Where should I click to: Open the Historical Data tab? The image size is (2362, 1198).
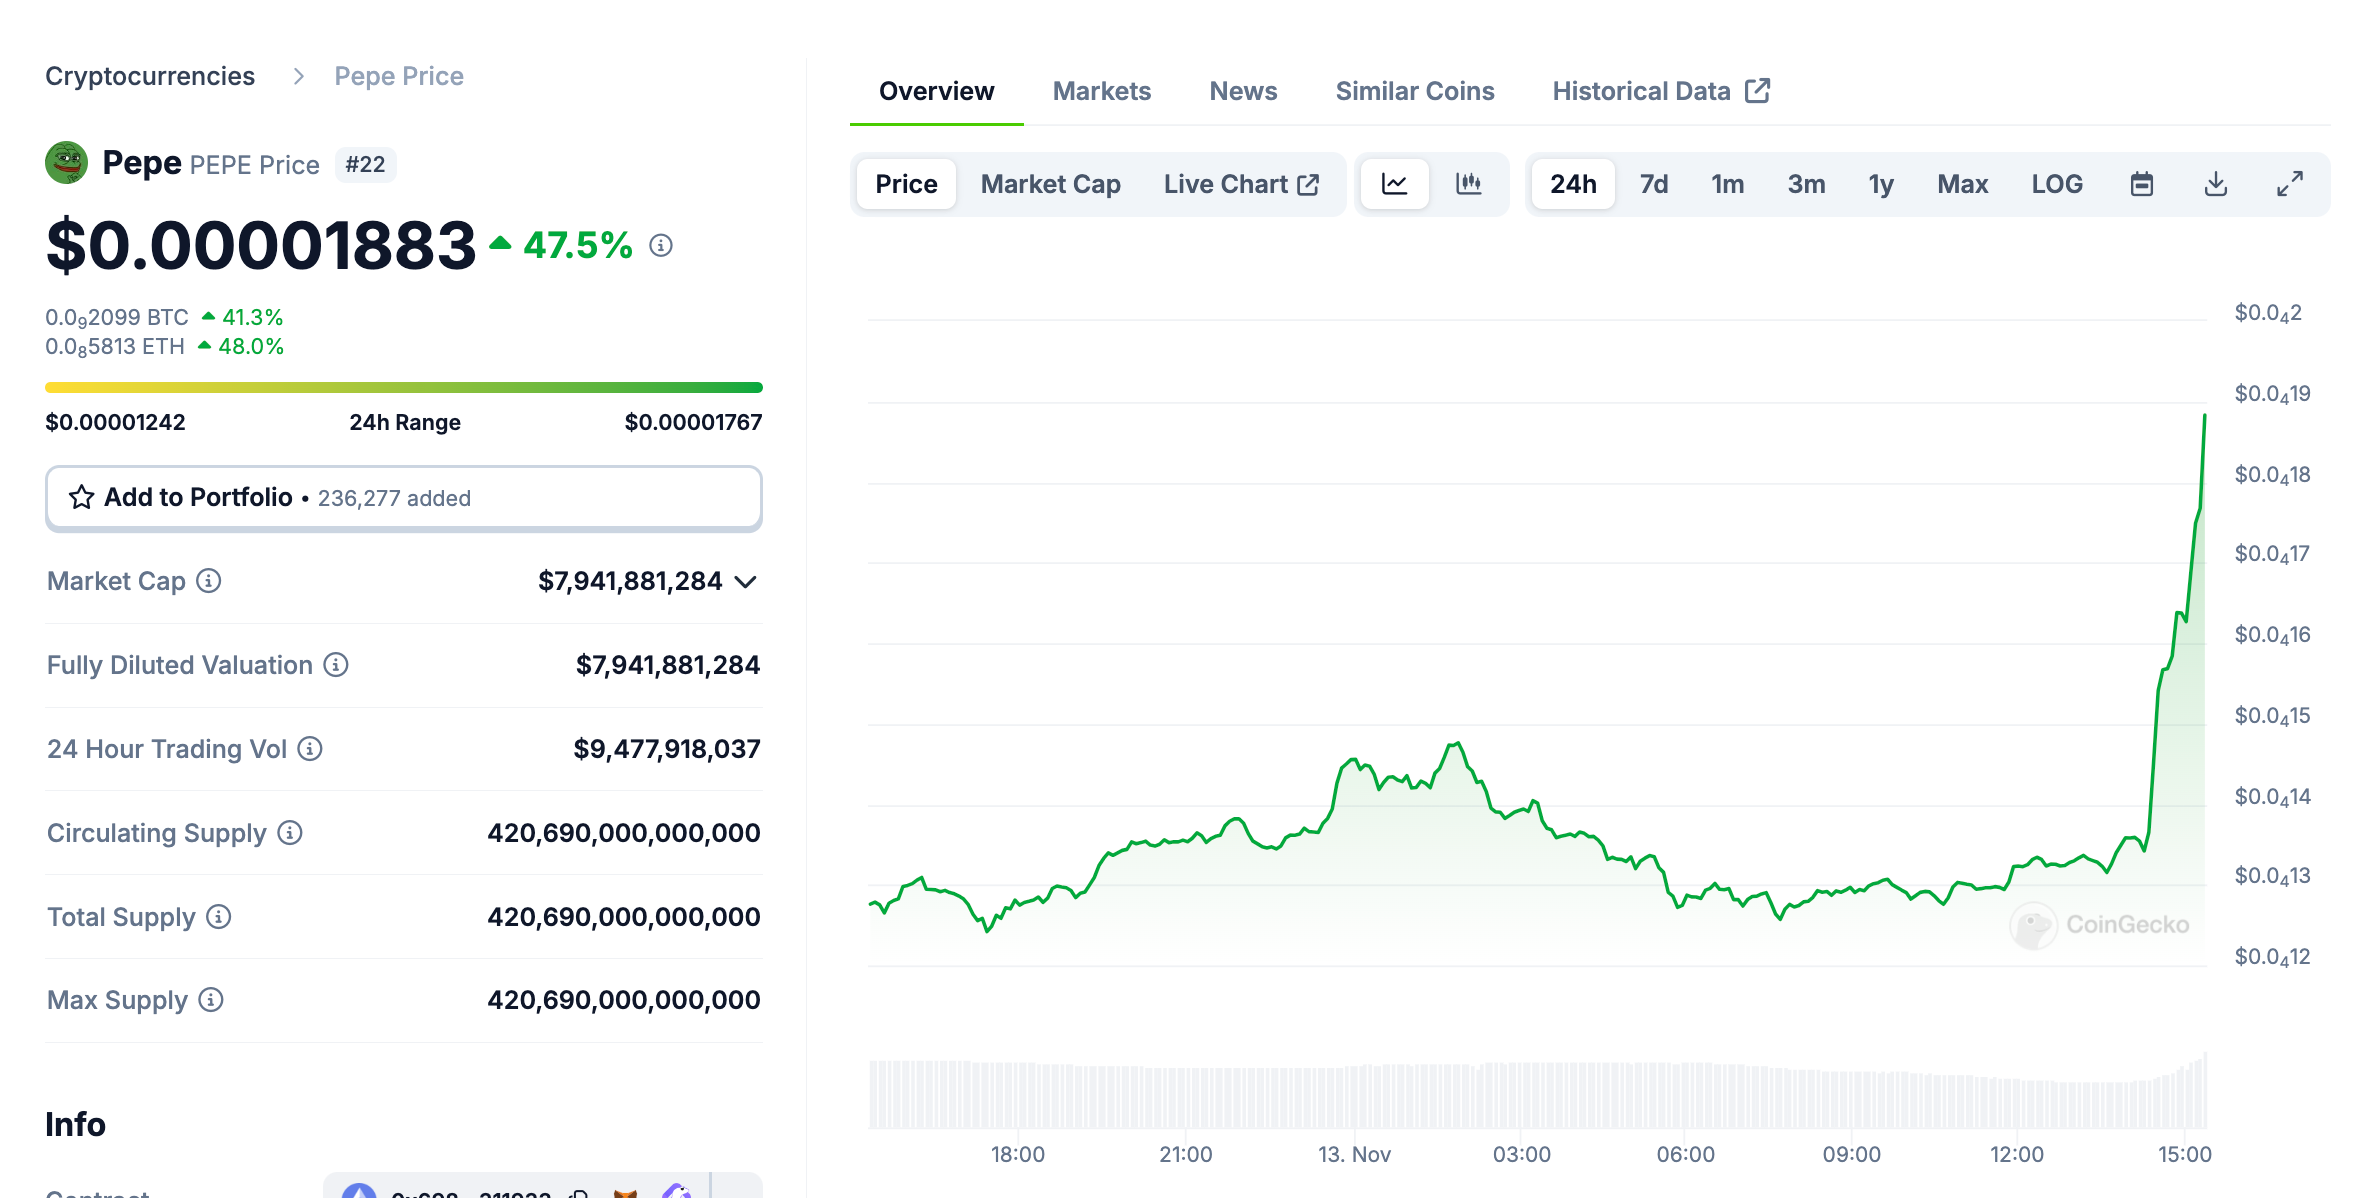point(1661,91)
